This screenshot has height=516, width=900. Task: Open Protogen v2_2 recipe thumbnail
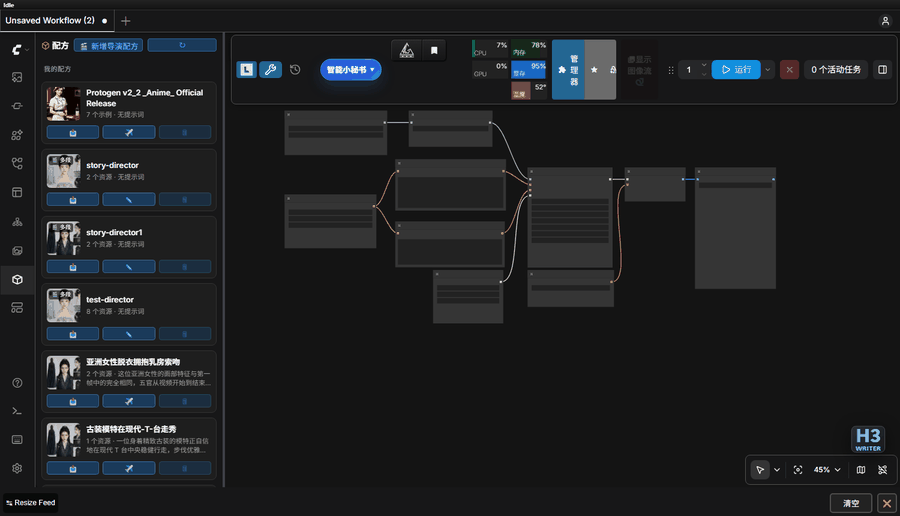[x=63, y=104]
